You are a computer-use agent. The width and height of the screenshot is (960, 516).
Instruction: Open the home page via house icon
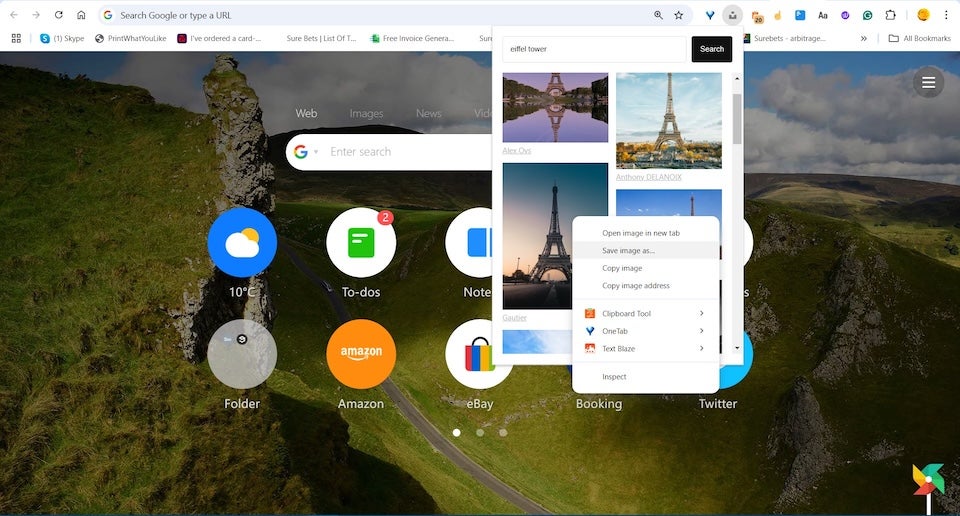[x=81, y=15]
